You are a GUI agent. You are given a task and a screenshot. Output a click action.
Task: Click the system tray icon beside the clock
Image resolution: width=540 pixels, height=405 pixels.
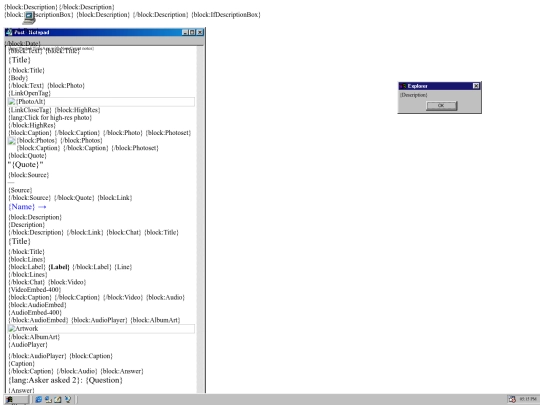[x=512, y=399]
